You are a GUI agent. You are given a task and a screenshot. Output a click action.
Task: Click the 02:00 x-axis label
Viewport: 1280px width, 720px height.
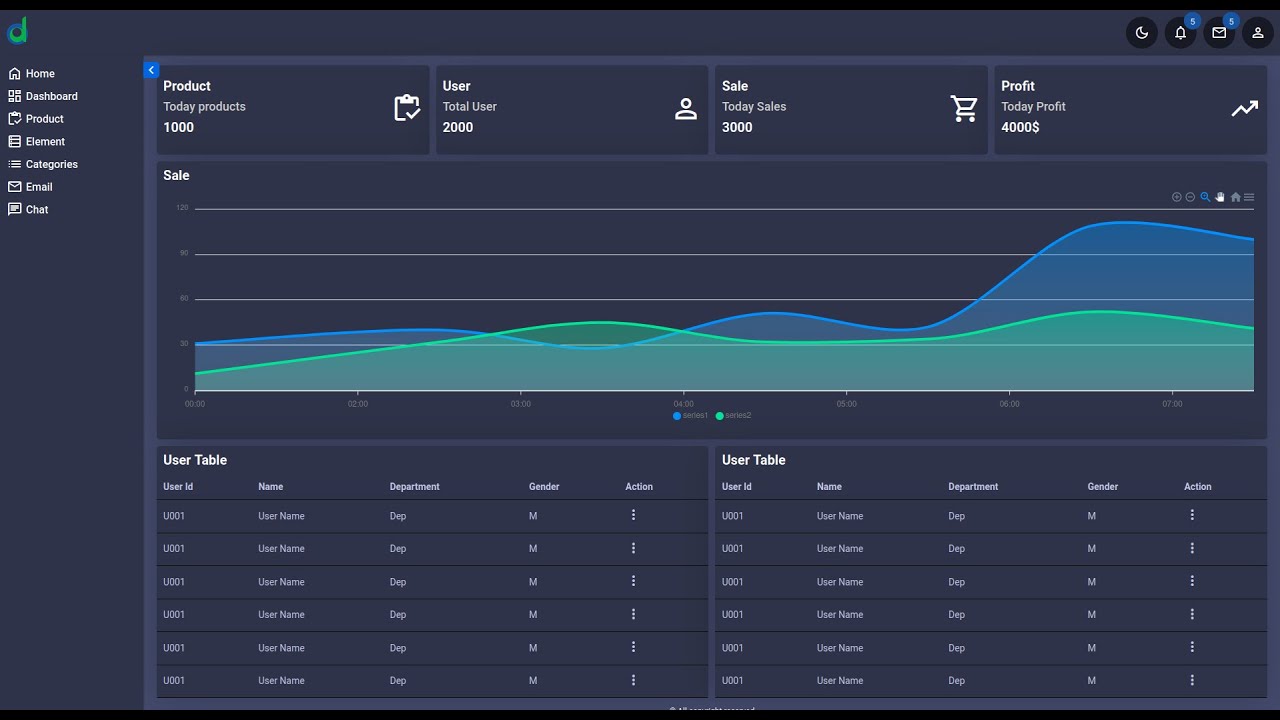[358, 404]
